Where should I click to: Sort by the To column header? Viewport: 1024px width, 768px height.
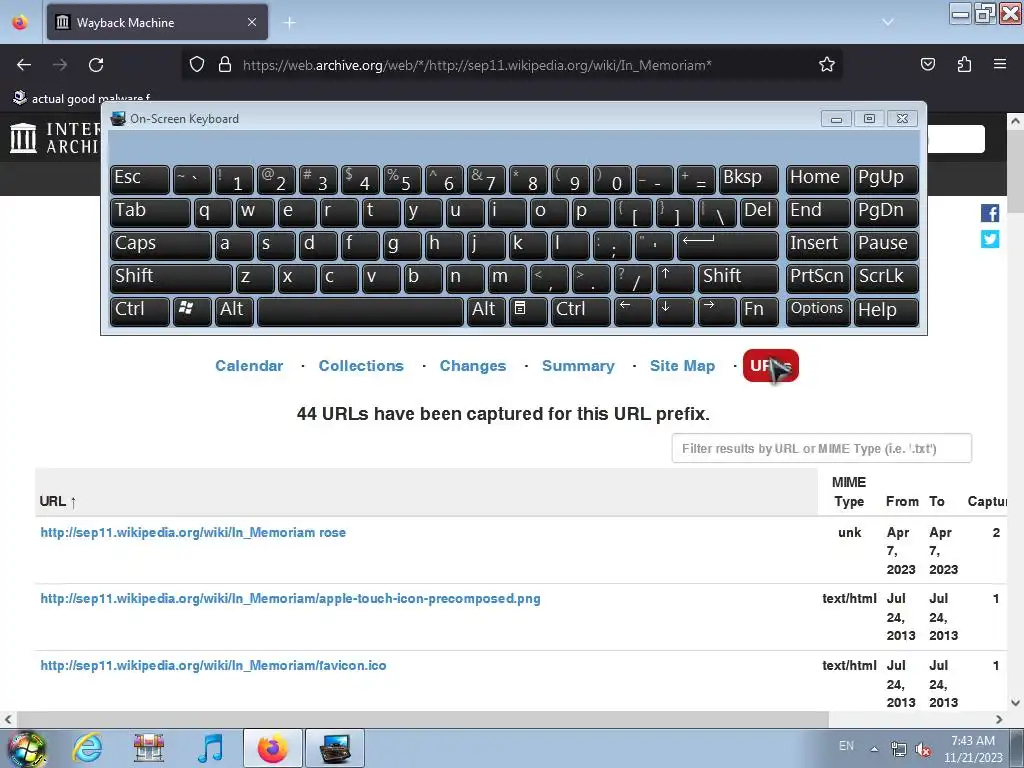[x=936, y=502]
